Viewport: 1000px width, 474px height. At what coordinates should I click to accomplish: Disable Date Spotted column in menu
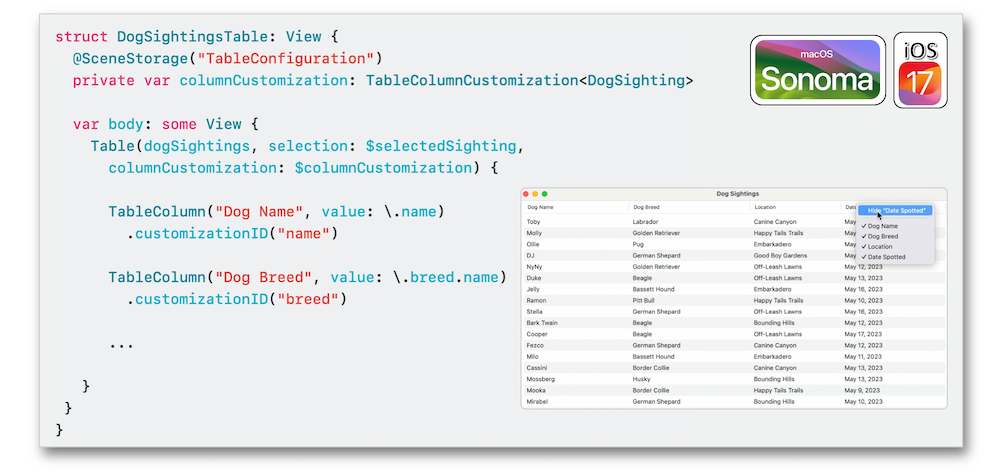point(885,257)
